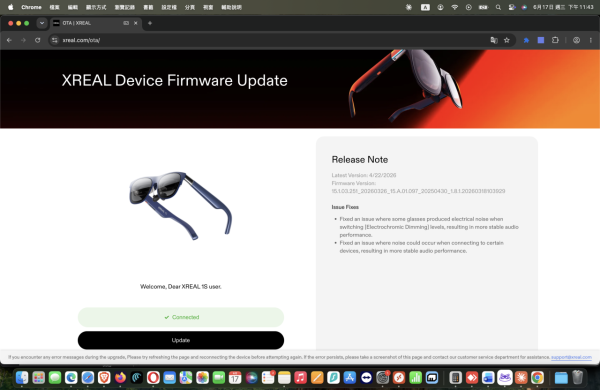Open the blue folder stack in Dock
The image size is (600, 390).
pyautogui.click(x=561, y=378)
